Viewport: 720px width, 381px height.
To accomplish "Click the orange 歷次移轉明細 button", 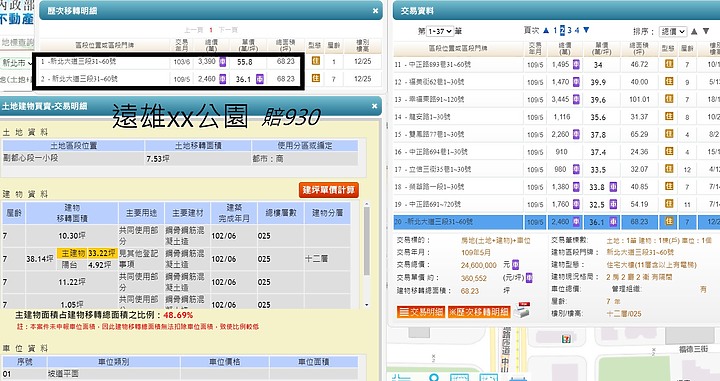I will 479,312.
